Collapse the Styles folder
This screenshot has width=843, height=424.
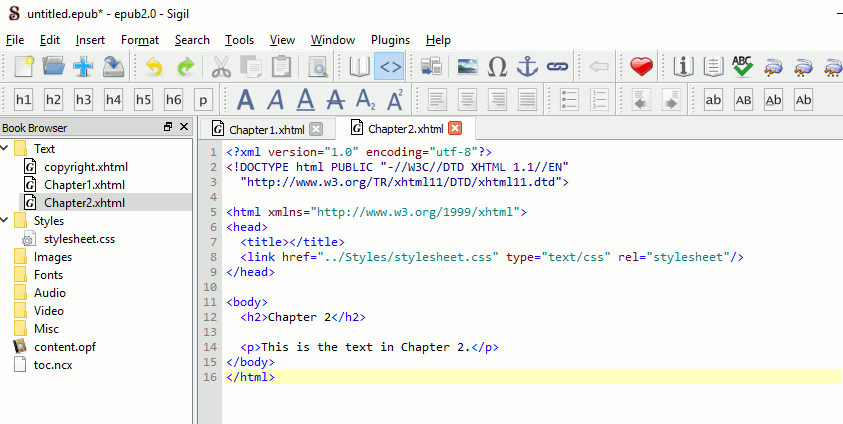(5, 220)
